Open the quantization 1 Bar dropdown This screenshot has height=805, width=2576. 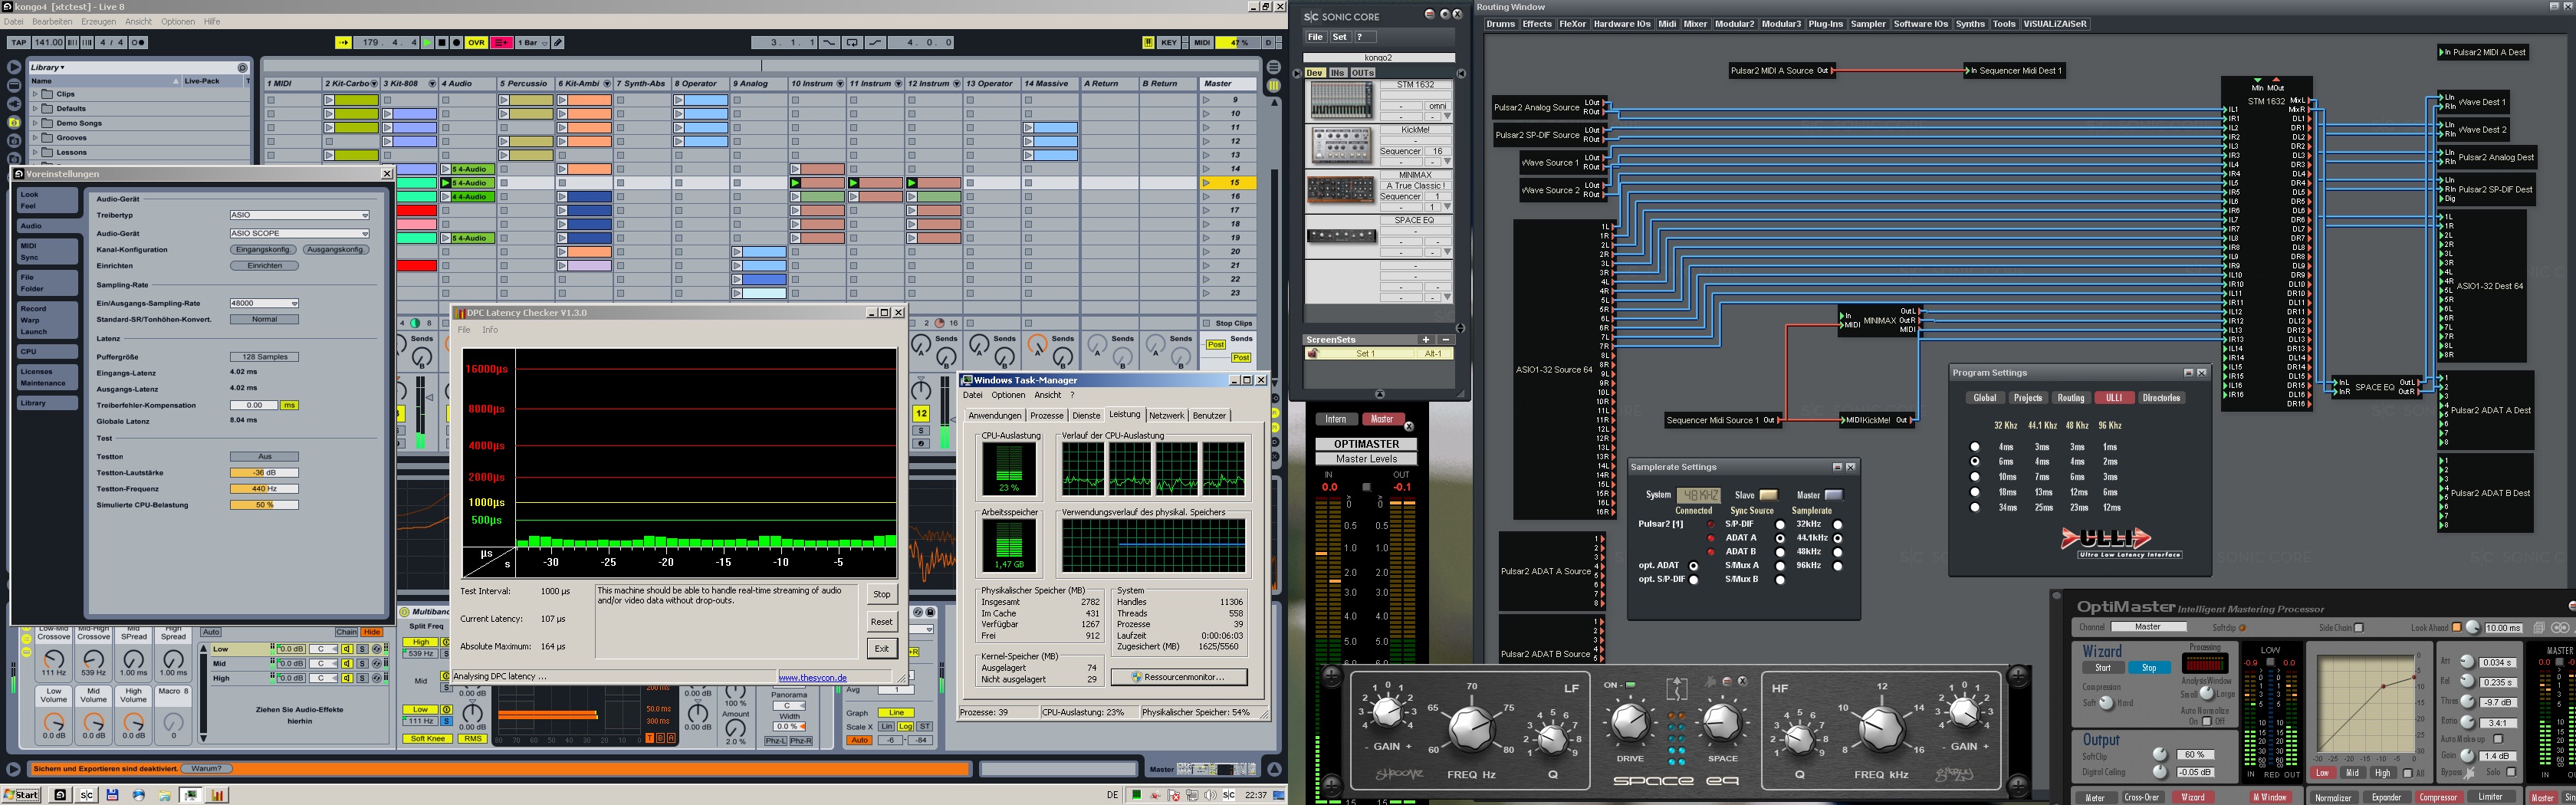[532, 43]
